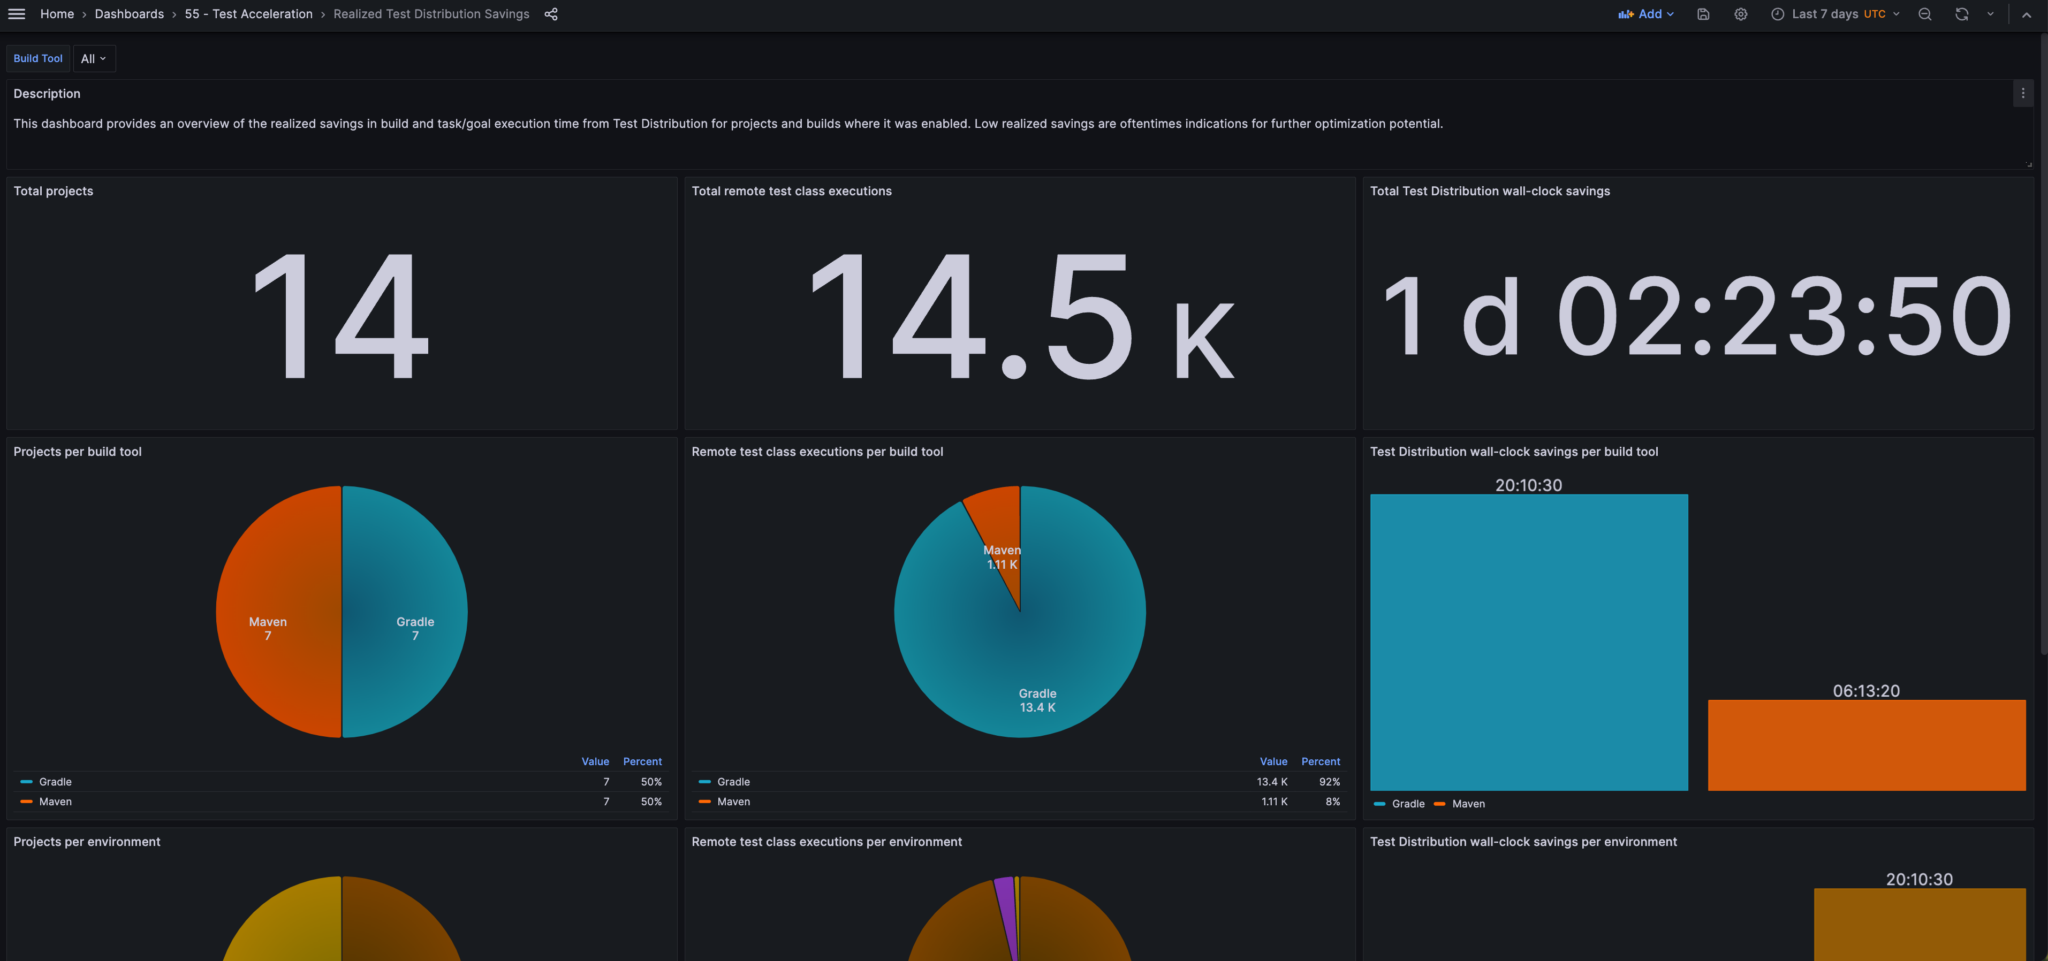Toggle Gradle series in Projects per build tool legend
Viewport: 2048px width, 961px height.
point(55,782)
